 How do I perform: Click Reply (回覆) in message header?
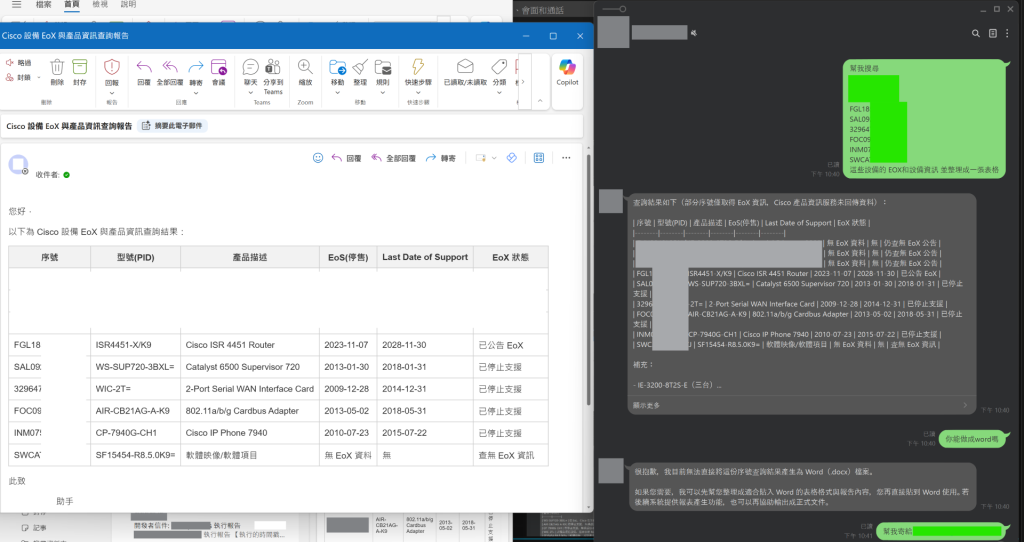[x=347, y=158]
